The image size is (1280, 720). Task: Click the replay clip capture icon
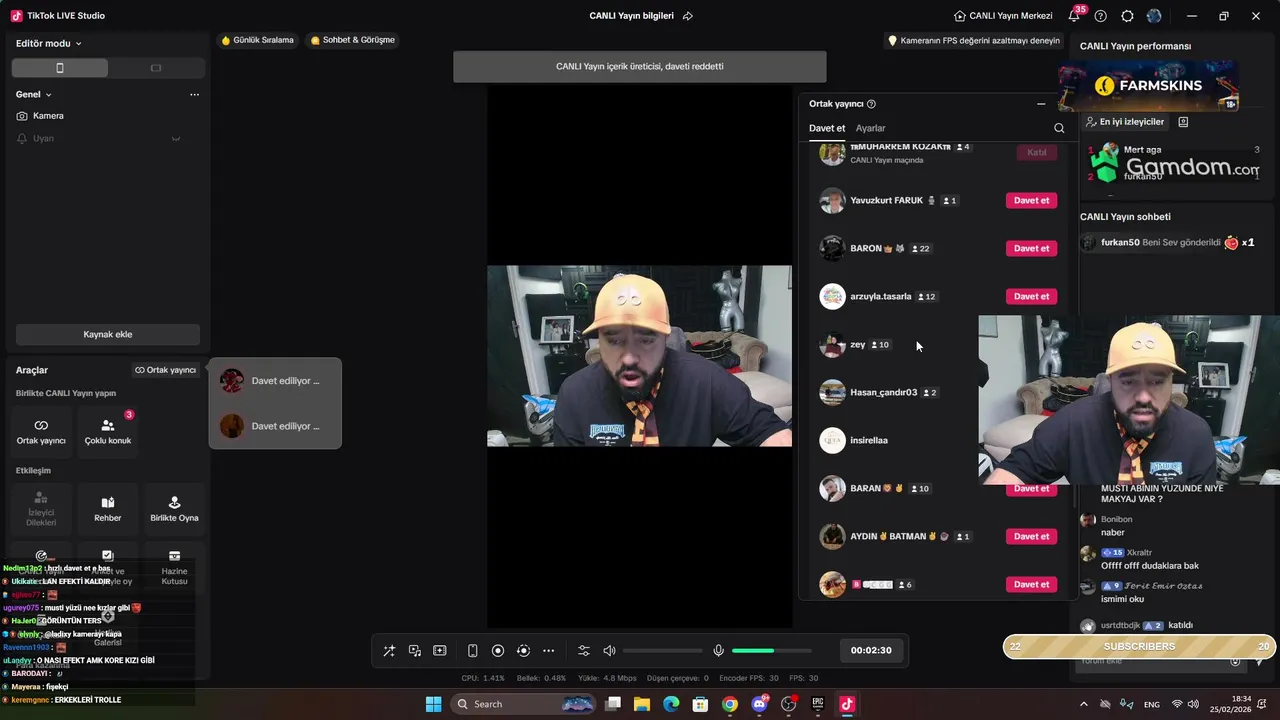pos(523,651)
